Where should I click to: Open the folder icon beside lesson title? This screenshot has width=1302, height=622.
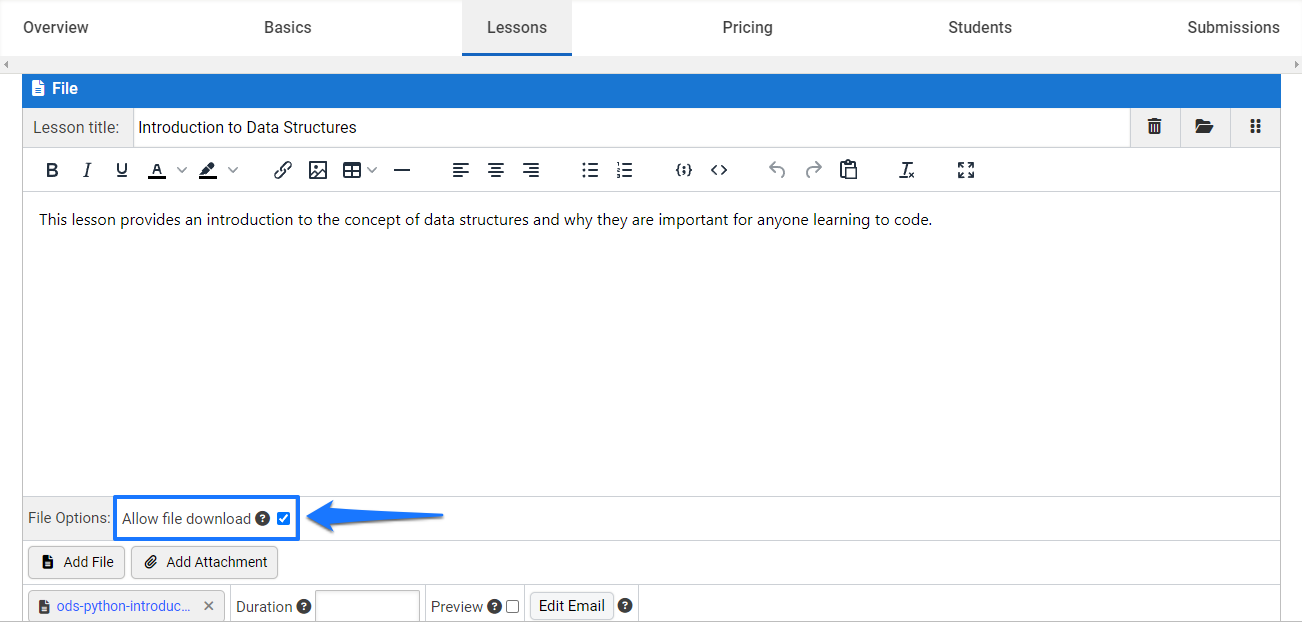pos(1204,127)
